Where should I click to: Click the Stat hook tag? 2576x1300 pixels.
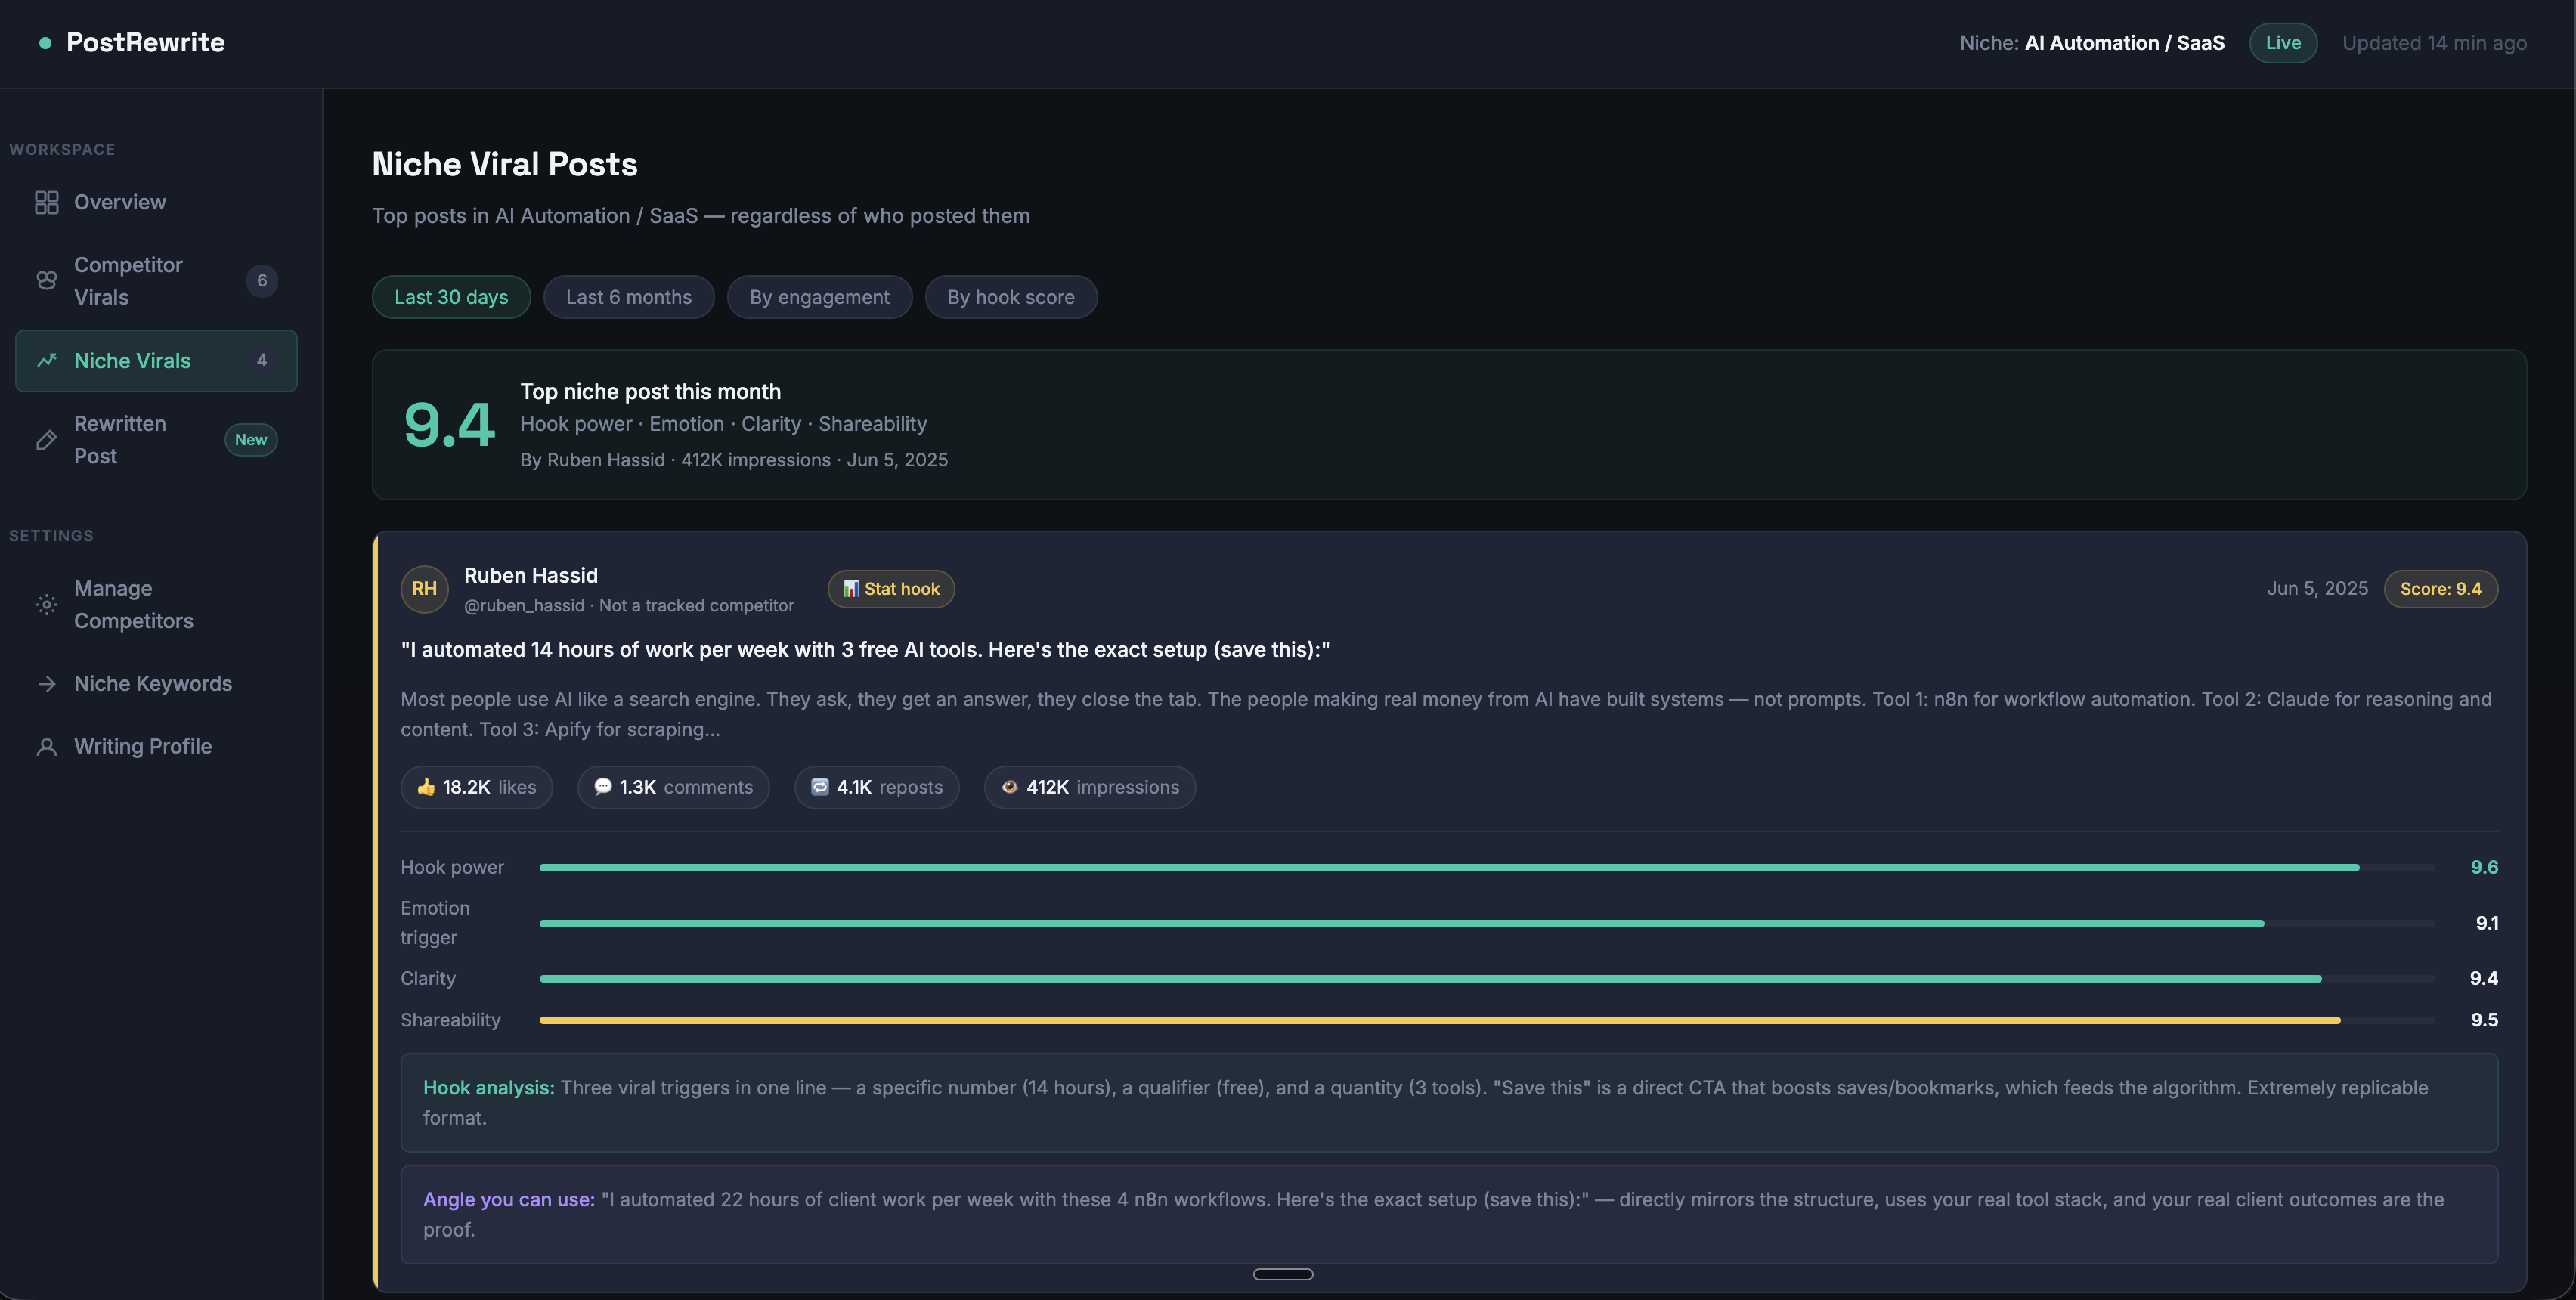tap(891, 589)
